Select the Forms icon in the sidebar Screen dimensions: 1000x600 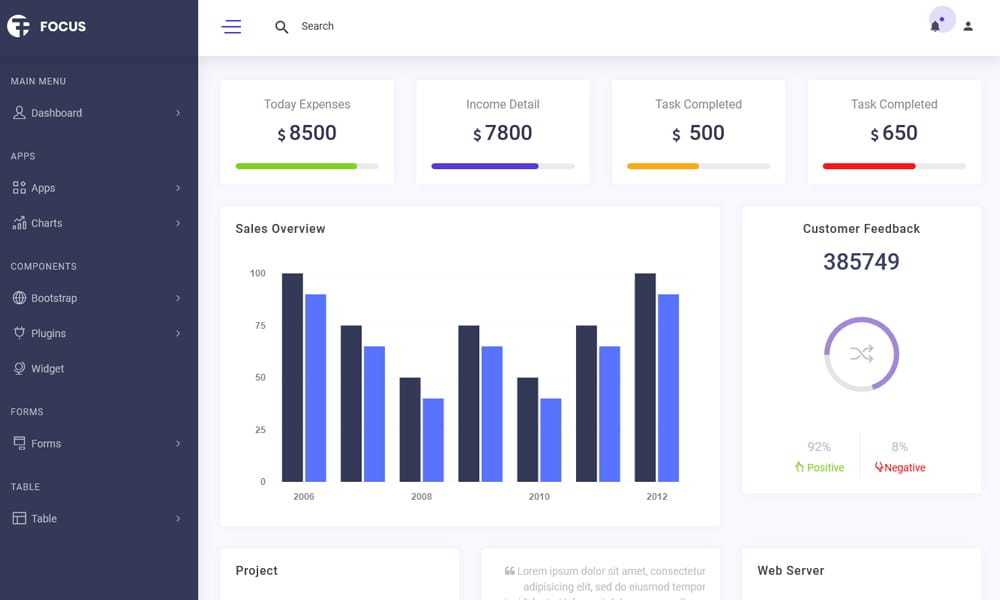tap(18, 443)
